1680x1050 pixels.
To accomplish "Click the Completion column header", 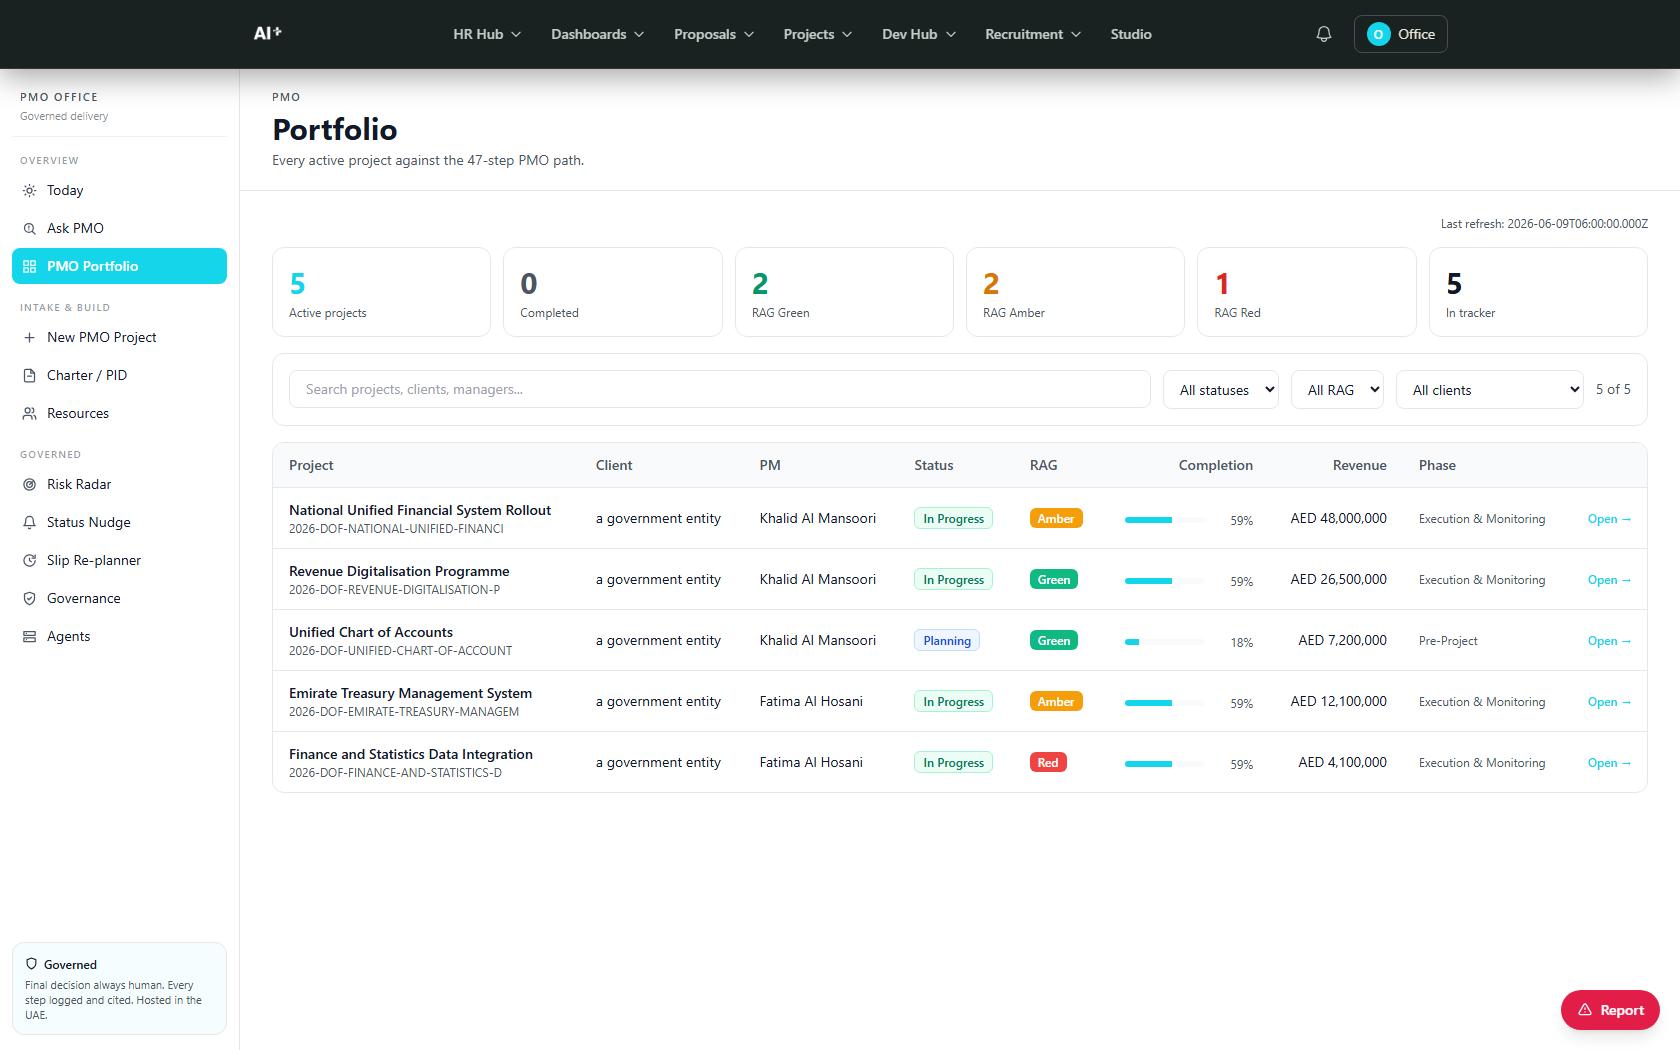I will (x=1215, y=465).
